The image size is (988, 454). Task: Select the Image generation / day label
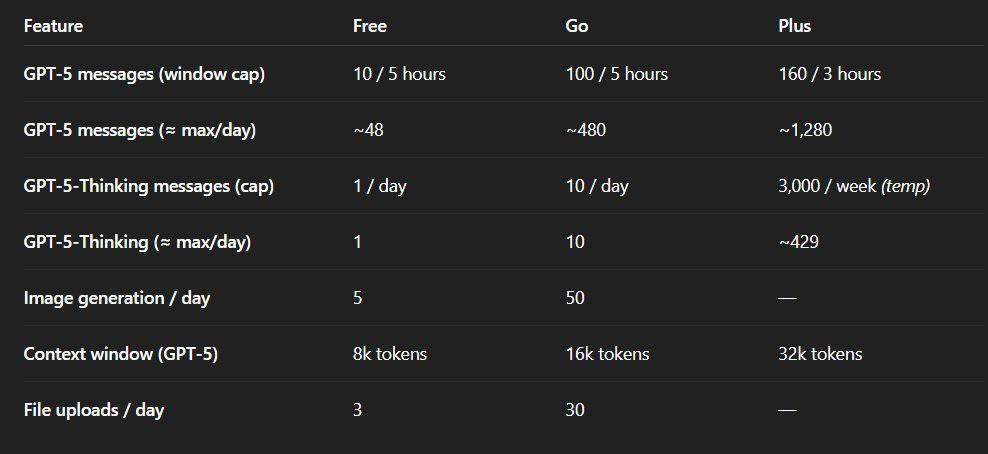point(116,298)
